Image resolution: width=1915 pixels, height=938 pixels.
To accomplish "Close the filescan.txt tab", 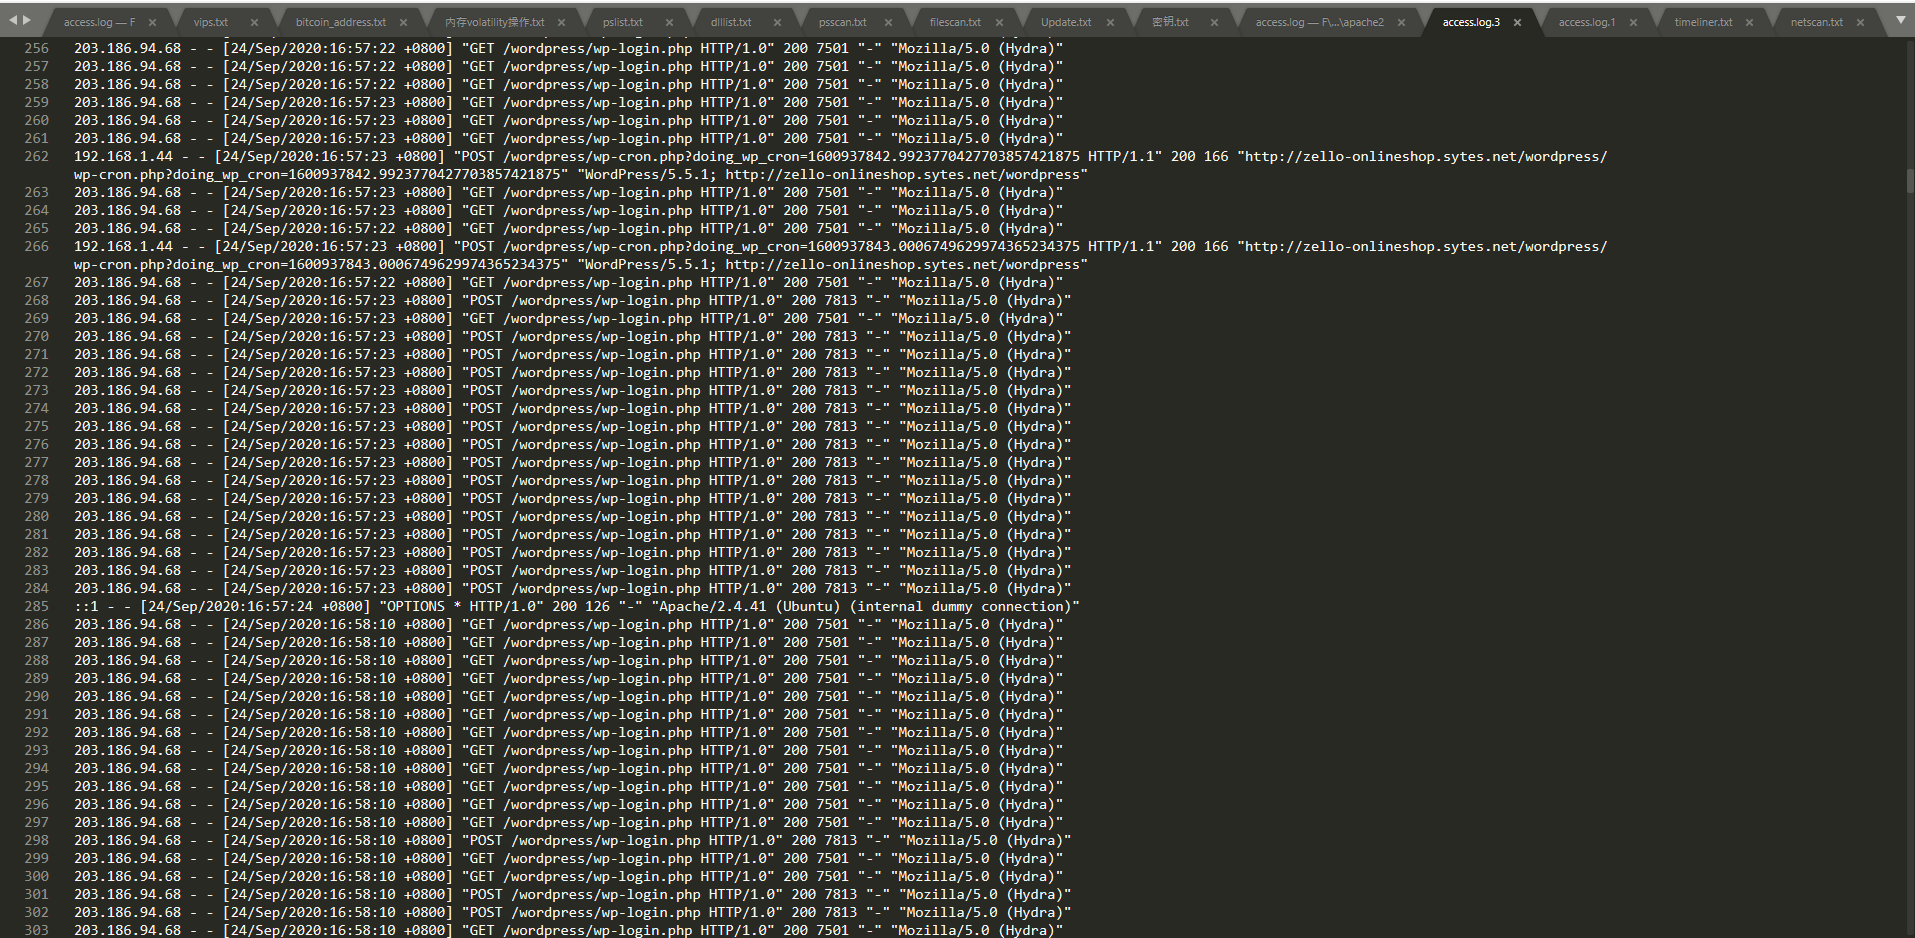I will [x=999, y=22].
